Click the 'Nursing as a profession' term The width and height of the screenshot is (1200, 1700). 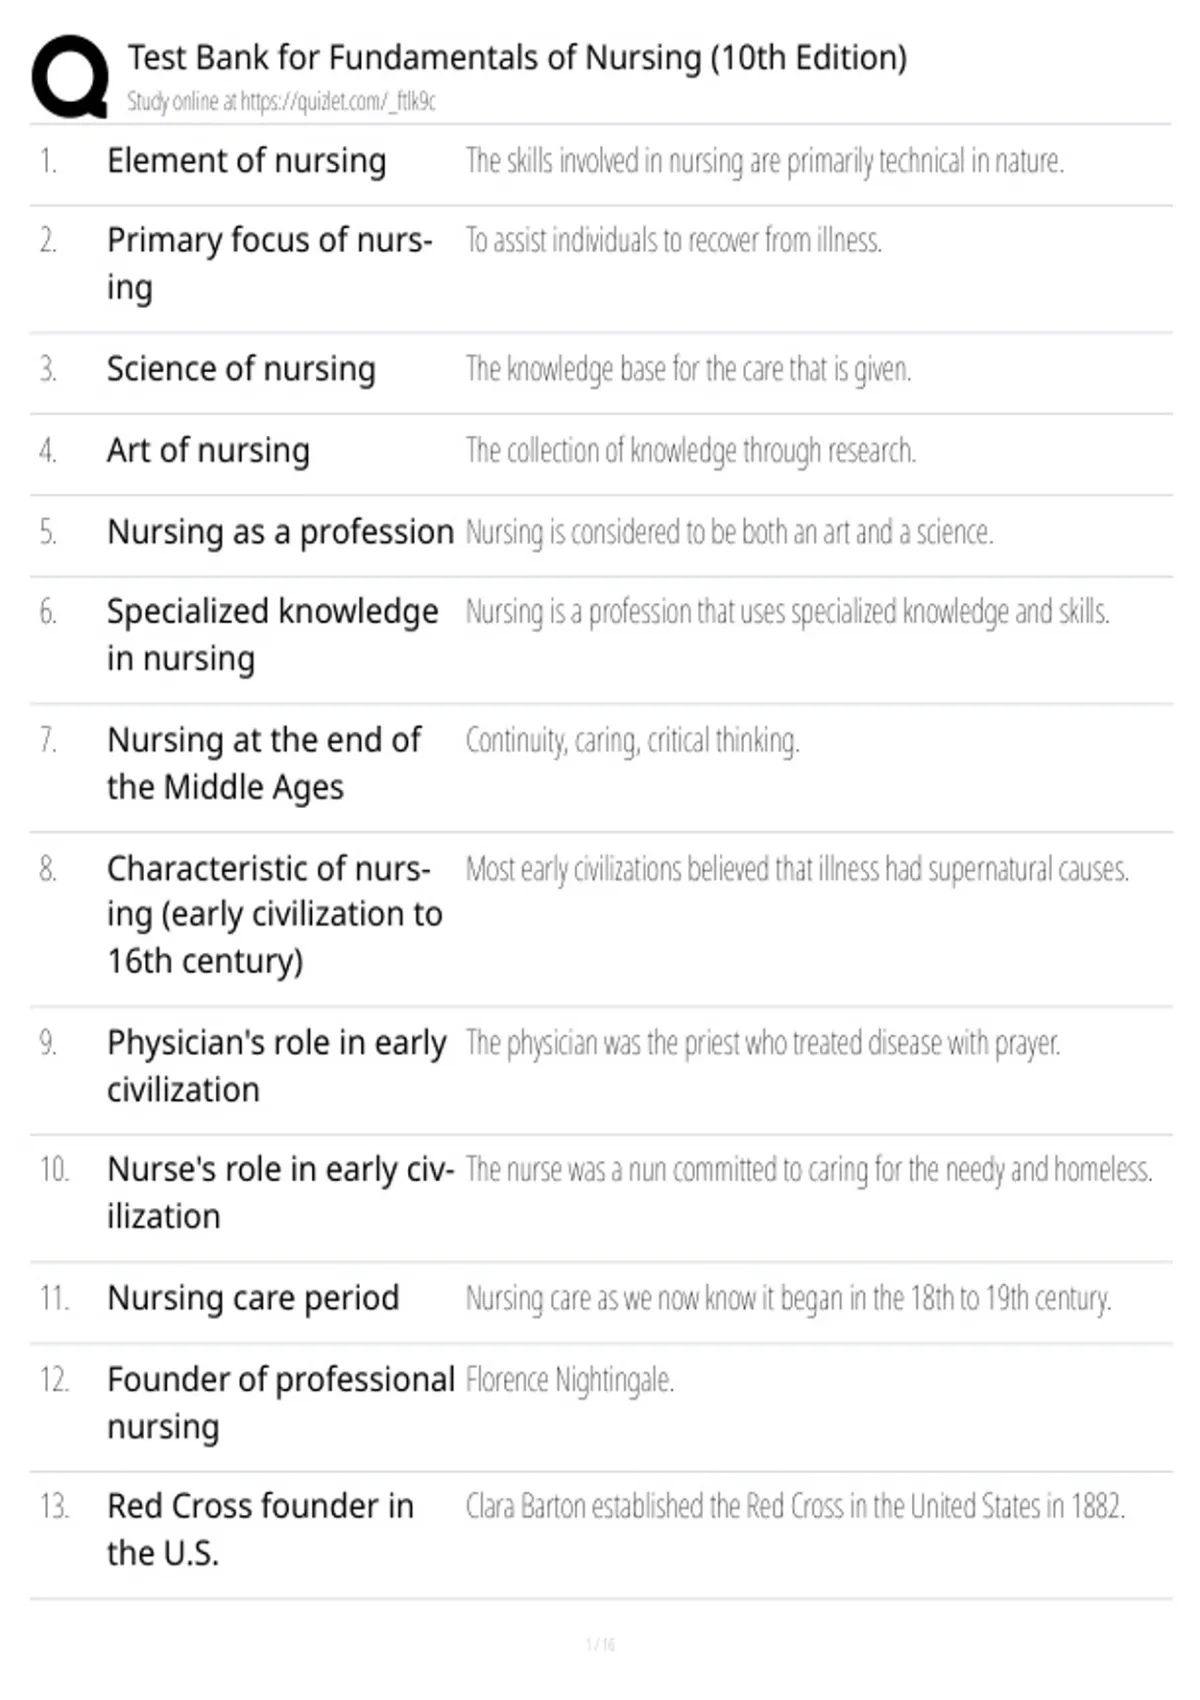(281, 532)
